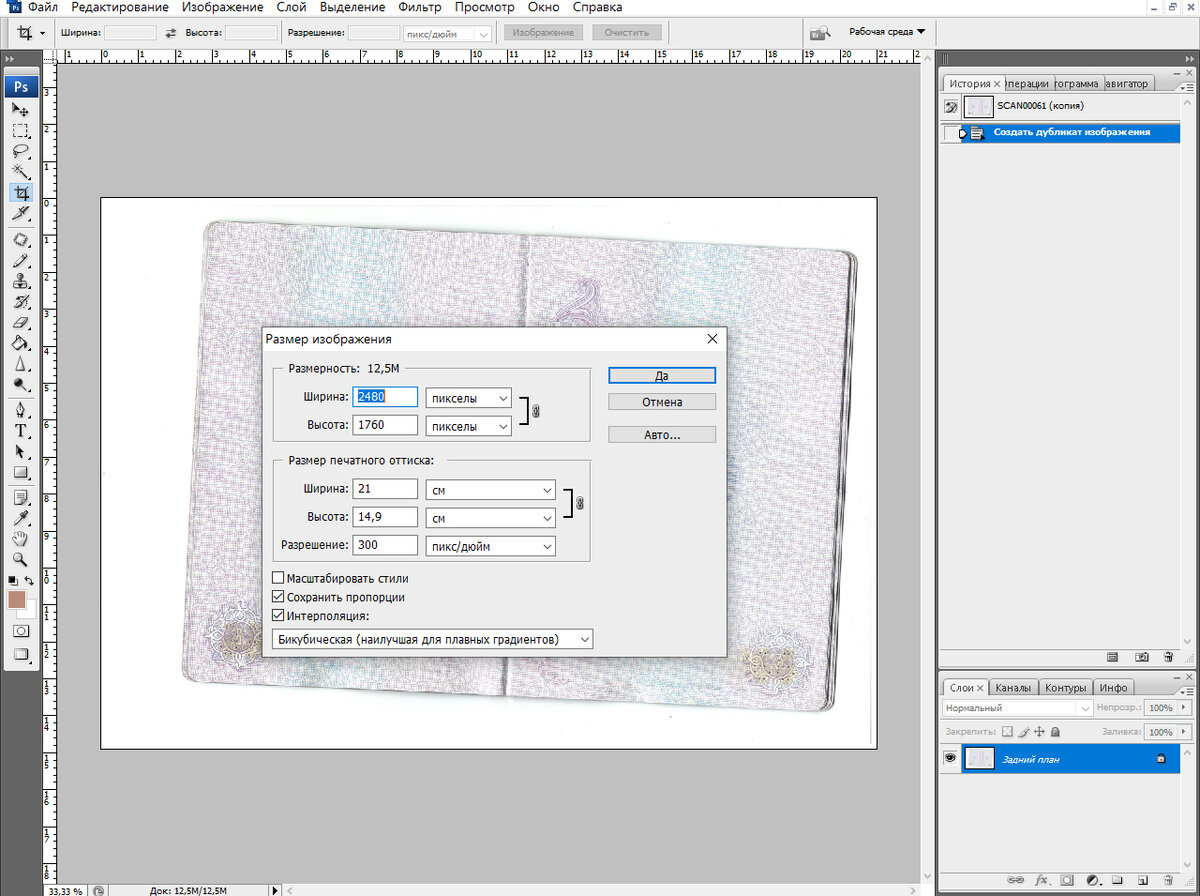This screenshot has height=896, width=1200.
Task: Open pixel height units dropdown
Action: point(469,426)
